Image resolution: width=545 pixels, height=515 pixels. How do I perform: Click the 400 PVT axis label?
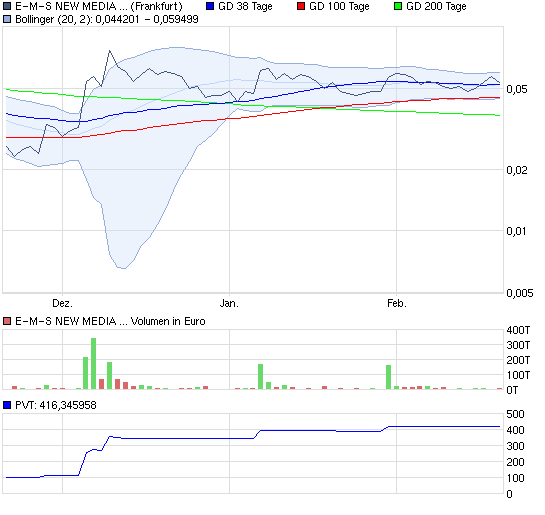[515, 430]
